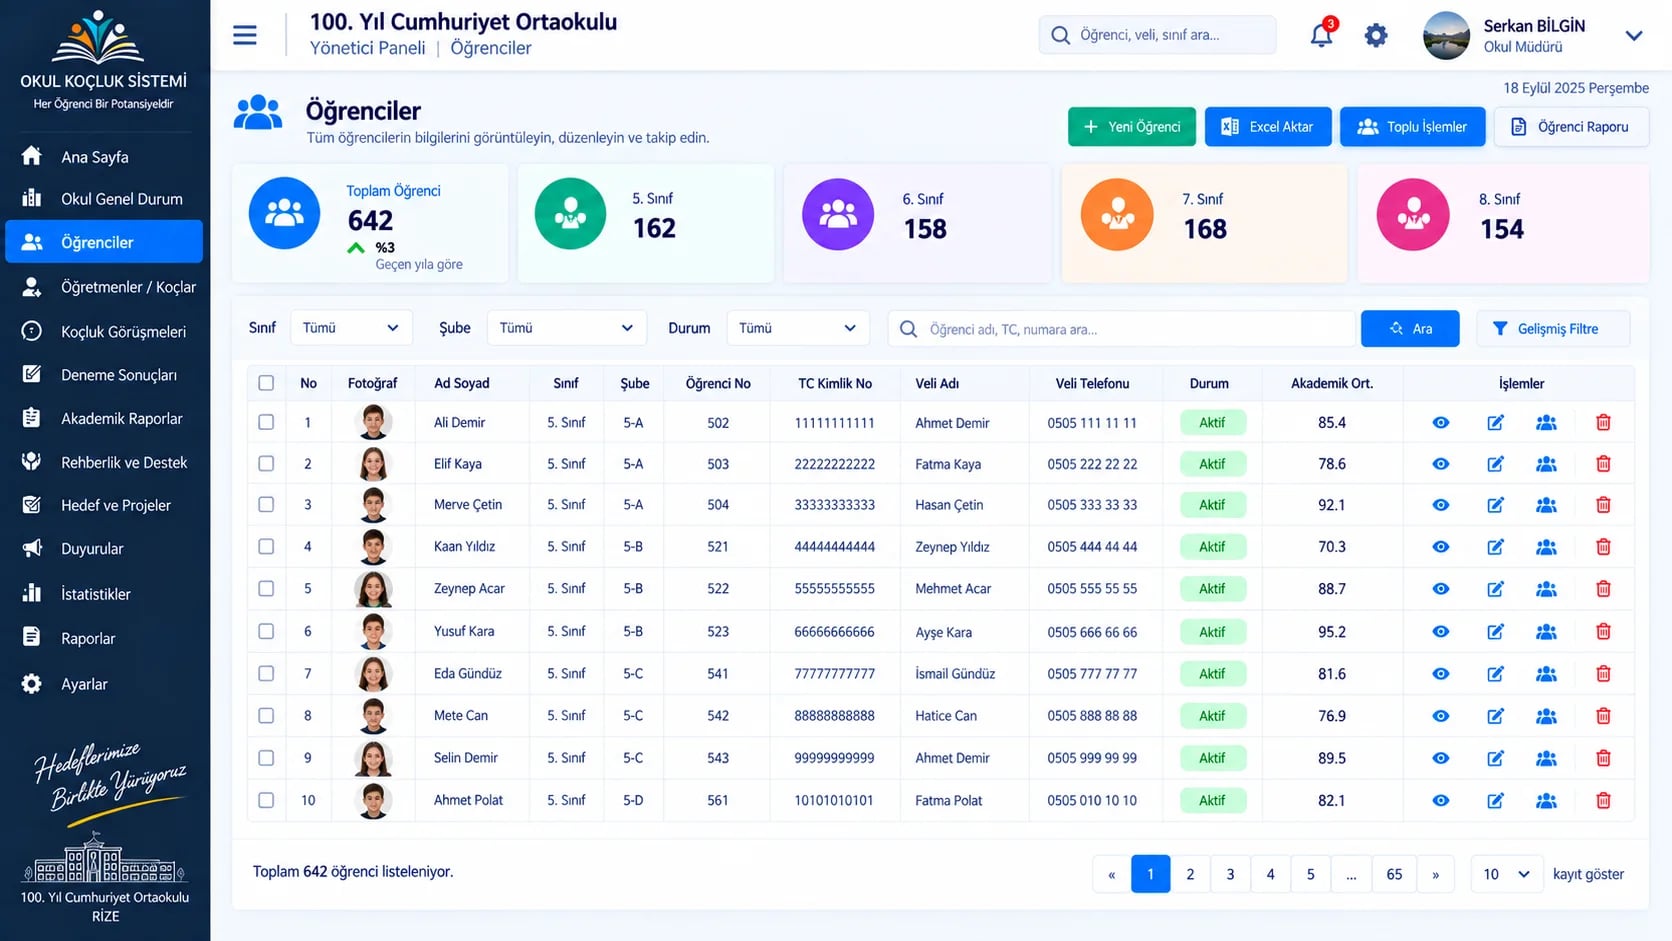This screenshot has height=941, width=1672.
Task: Open Deneme Sonuçları menu item
Action: [104, 375]
